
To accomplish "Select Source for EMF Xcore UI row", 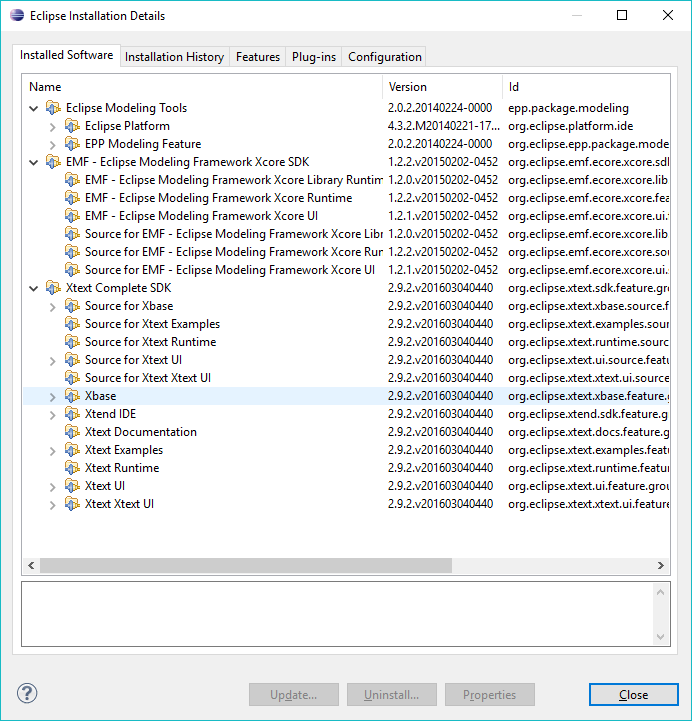I will (230, 270).
